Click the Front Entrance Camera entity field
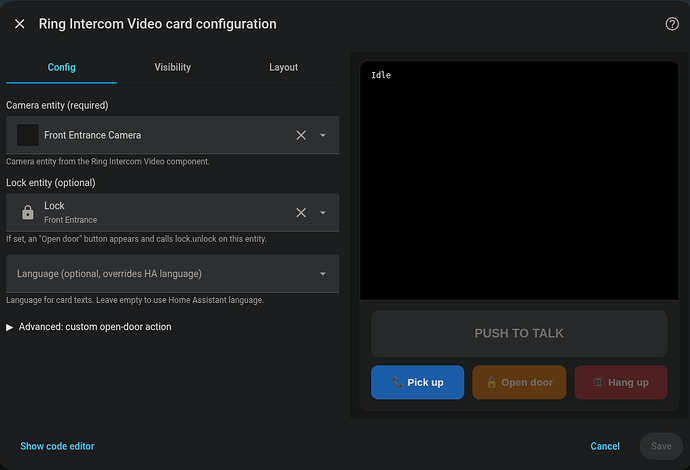690x470 pixels. [172, 135]
